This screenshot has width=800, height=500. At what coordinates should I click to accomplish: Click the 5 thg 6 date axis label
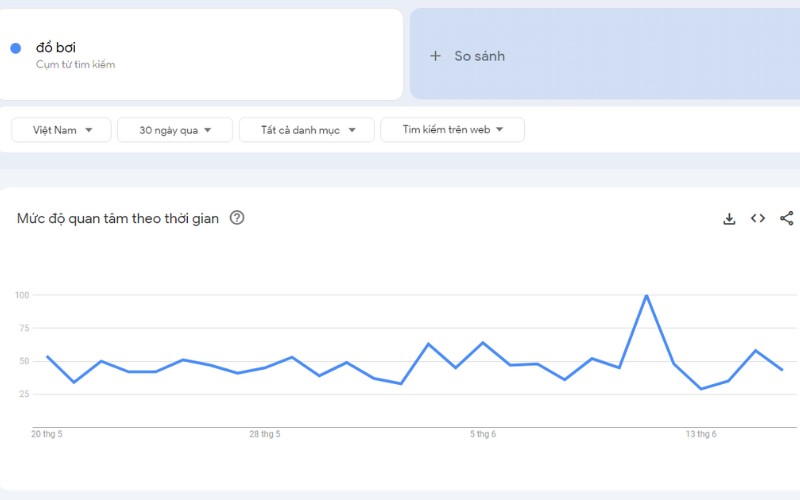pos(483,434)
